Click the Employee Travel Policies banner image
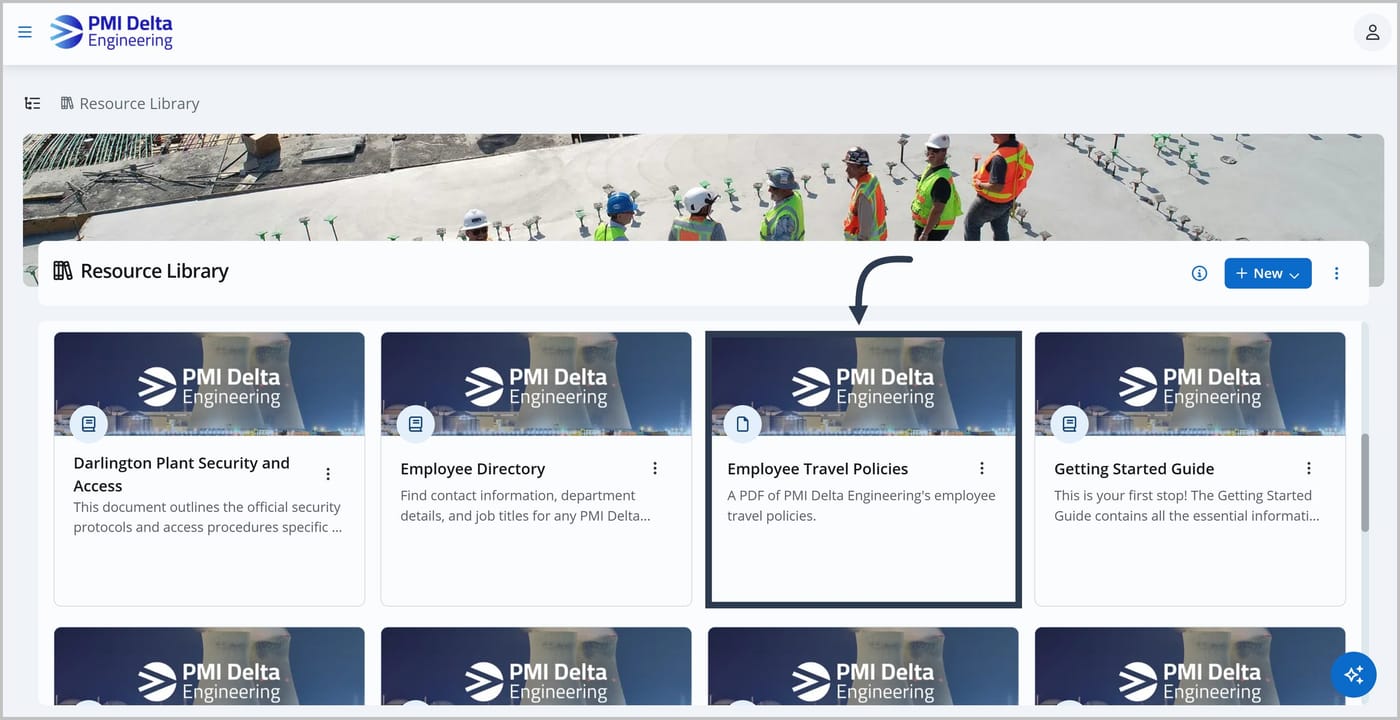 pos(863,384)
